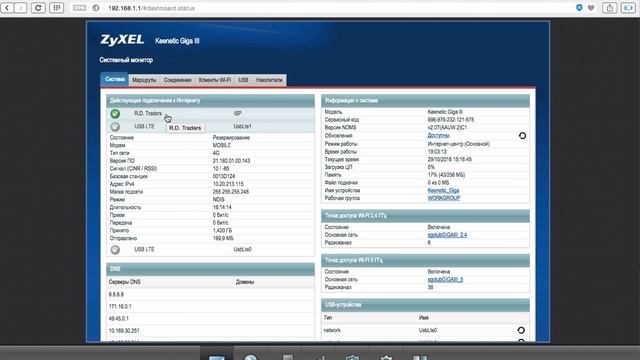The height and width of the screenshot is (360, 640).
Task: Click DNS server entry 49.45.0.1
Action: (119, 319)
